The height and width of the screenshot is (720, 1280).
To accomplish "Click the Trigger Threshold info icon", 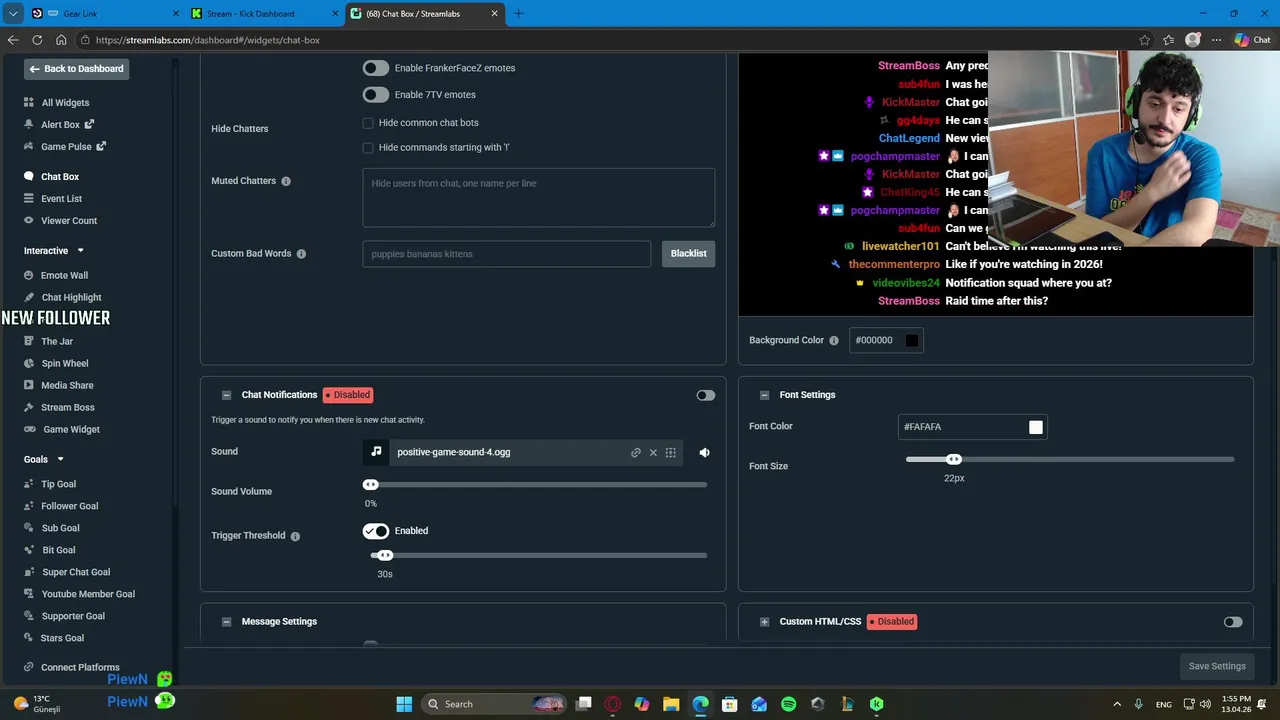I will [x=295, y=537].
